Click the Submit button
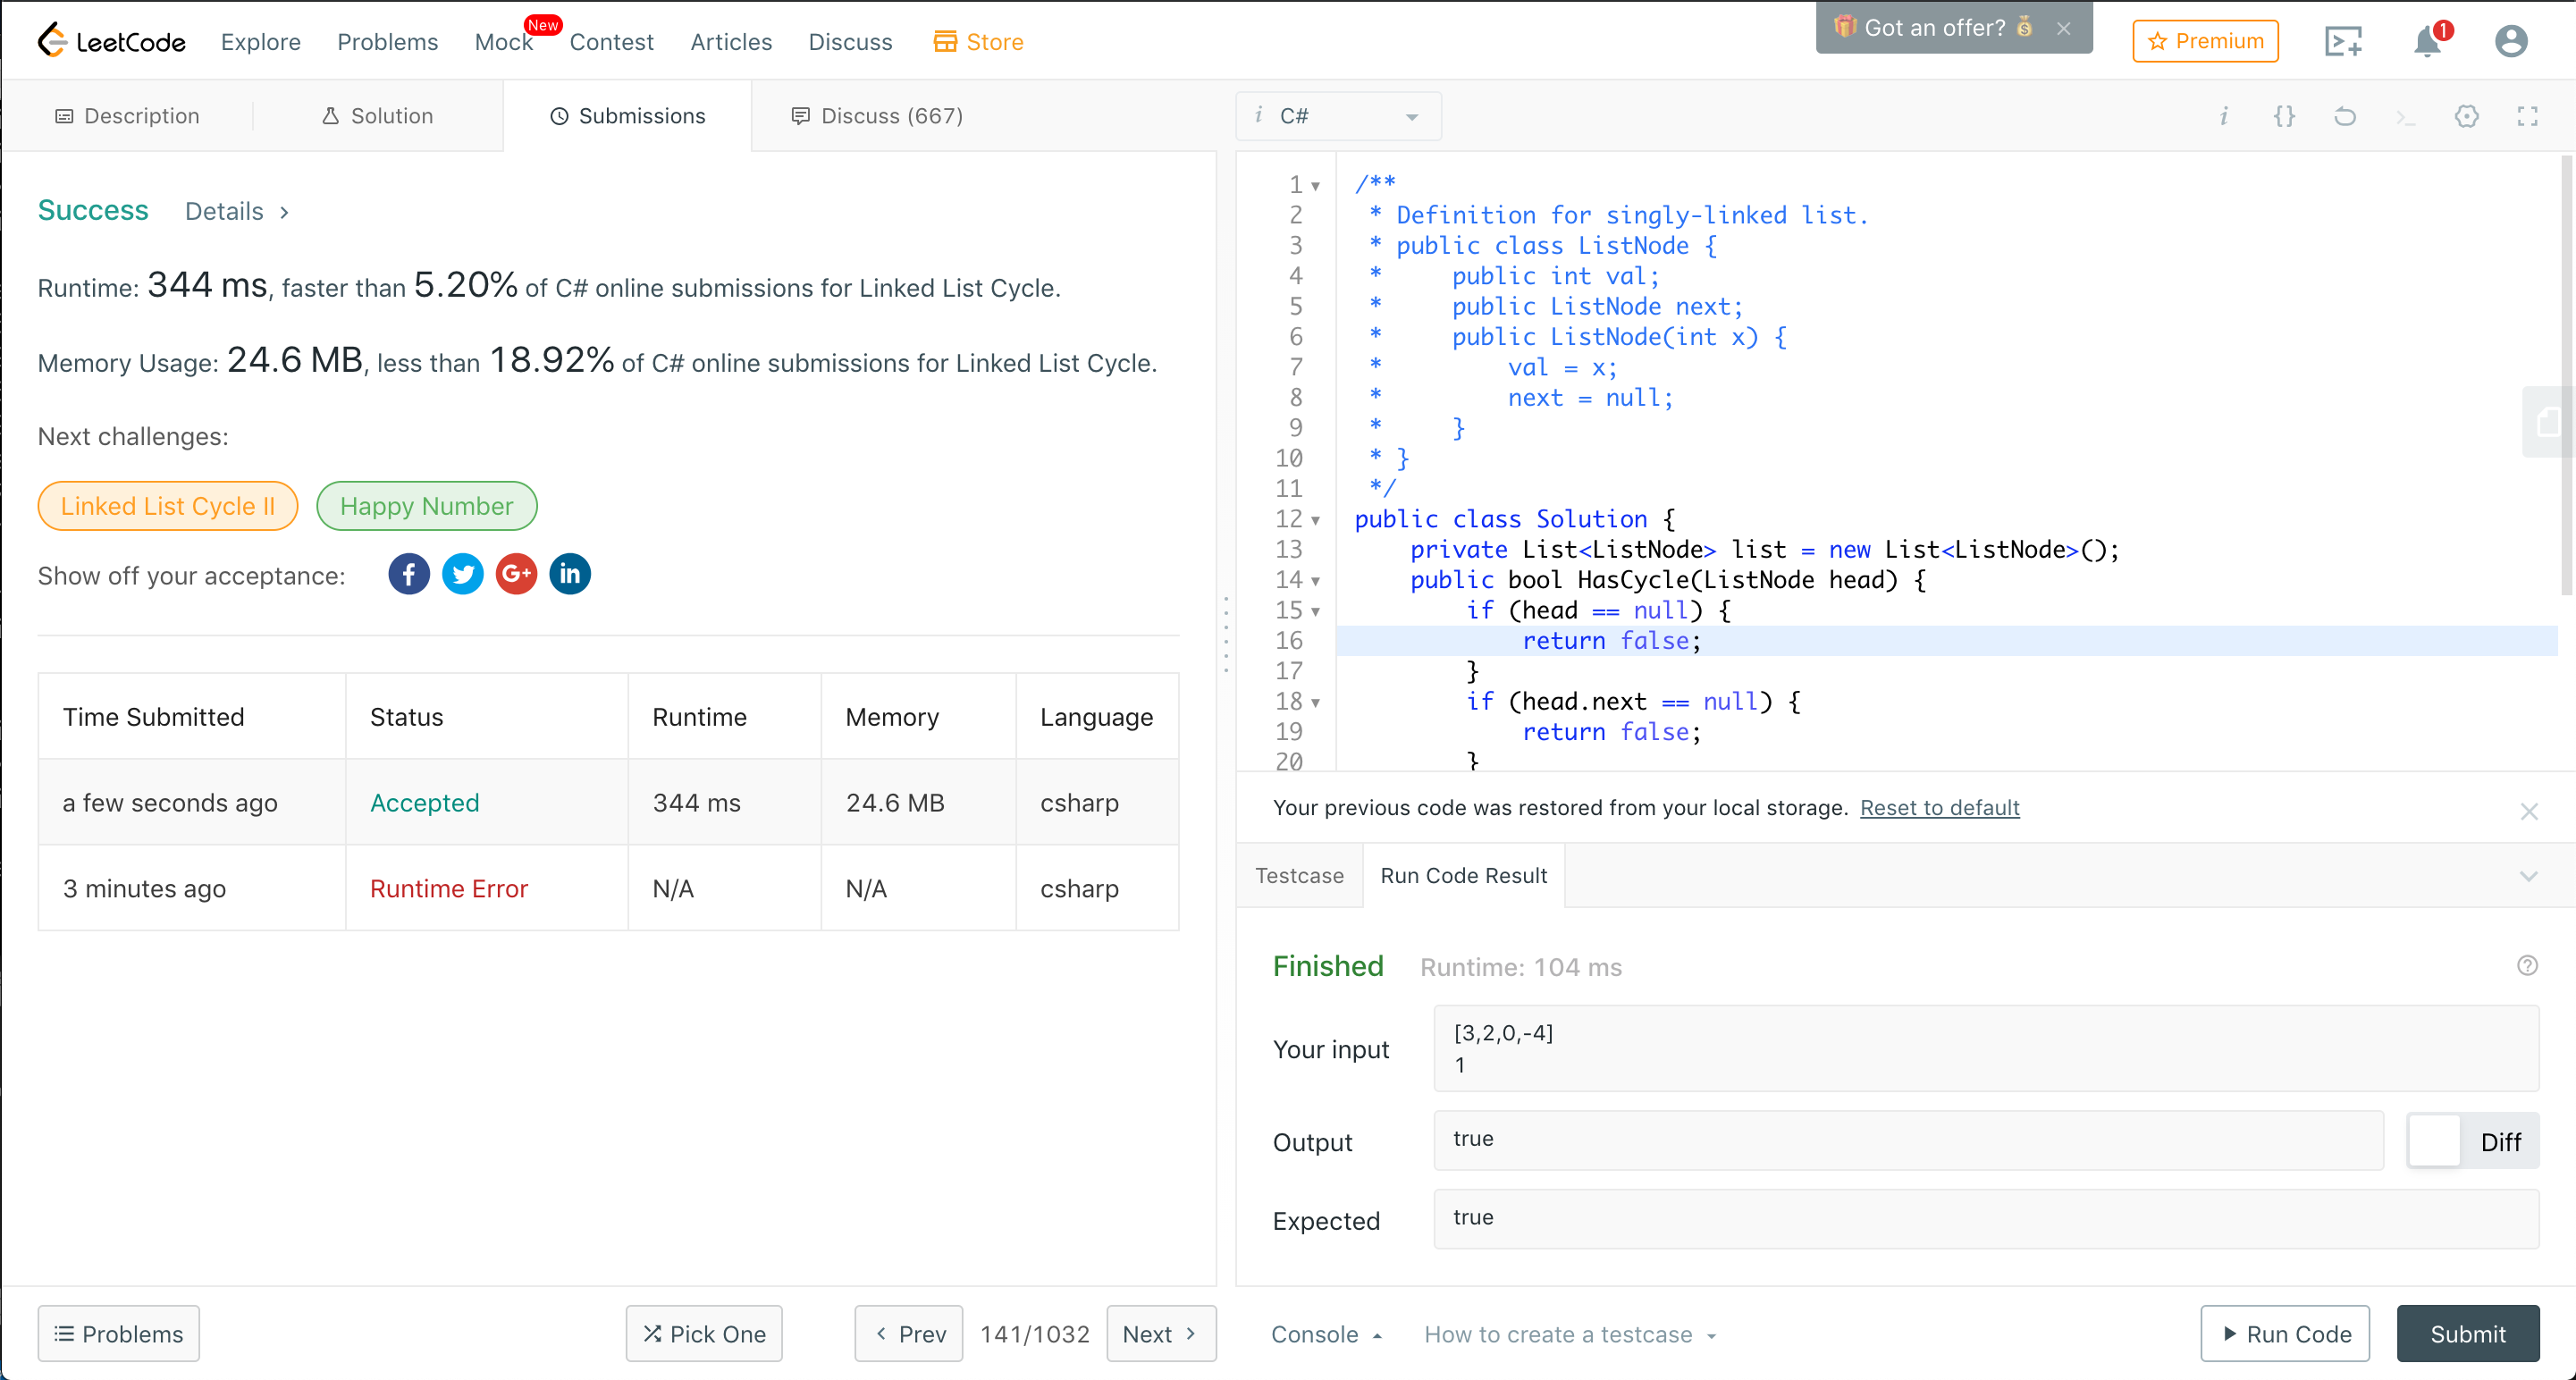This screenshot has height=1380, width=2576. click(x=2467, y=1333)
